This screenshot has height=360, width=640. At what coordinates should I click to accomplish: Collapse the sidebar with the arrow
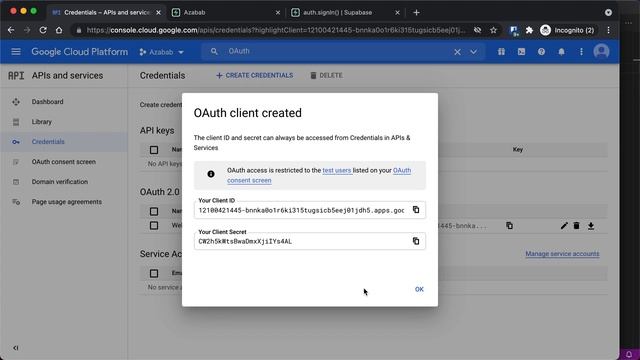click(x=16, y=348)
